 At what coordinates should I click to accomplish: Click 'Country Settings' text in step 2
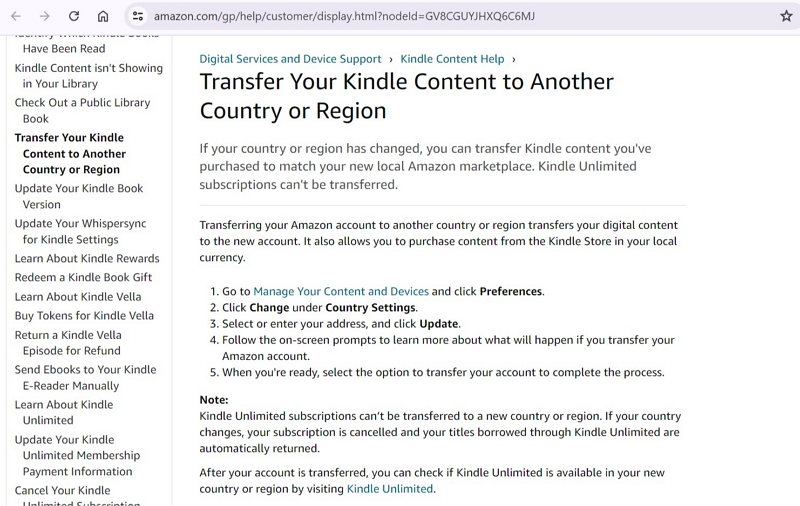pos(370,308)
